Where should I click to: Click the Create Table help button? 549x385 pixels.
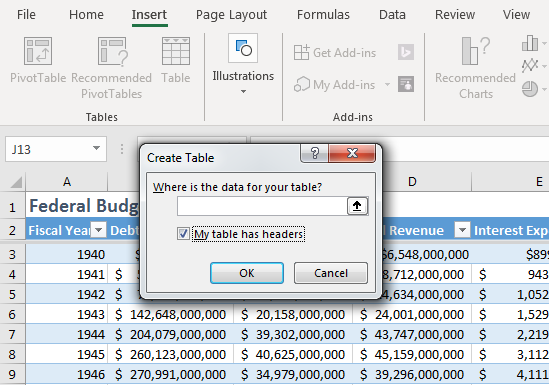click(314, 153)
